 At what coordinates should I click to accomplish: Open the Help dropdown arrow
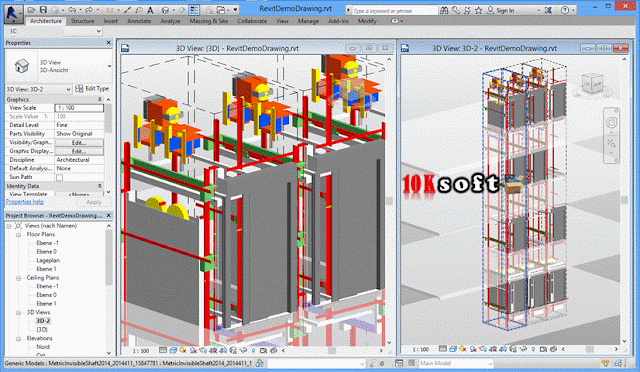(573, 11)
